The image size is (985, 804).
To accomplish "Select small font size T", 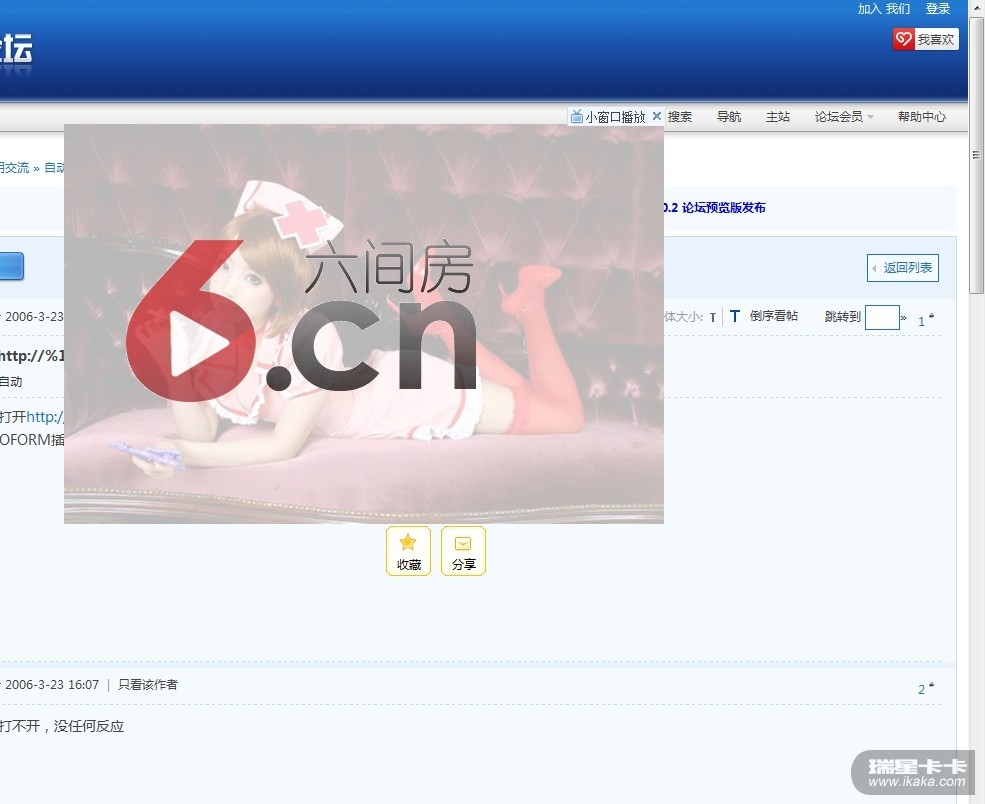I will [x=713, y=317].
